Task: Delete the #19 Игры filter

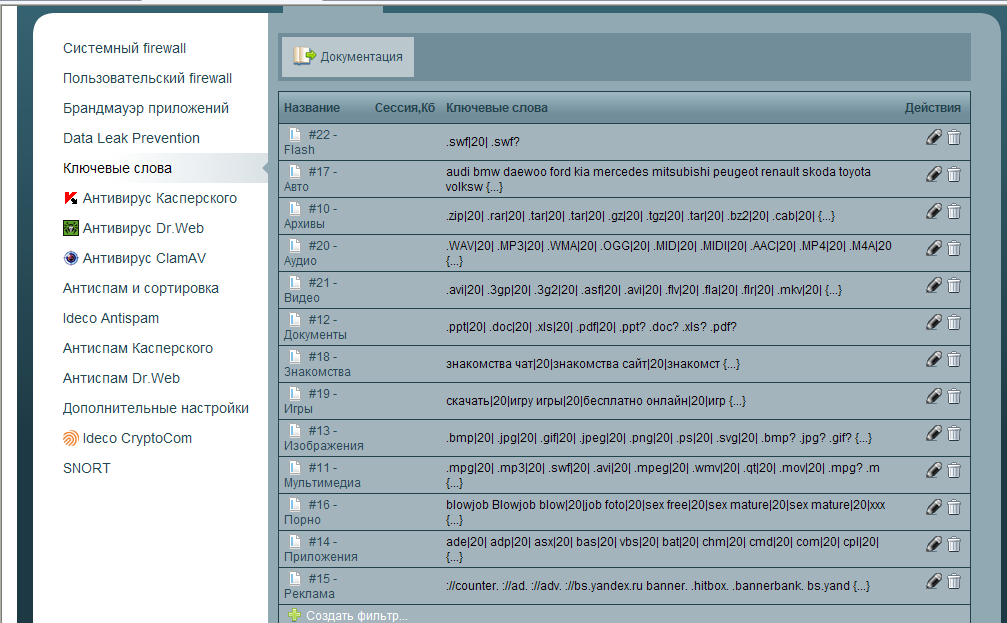Action: (954, 396)
